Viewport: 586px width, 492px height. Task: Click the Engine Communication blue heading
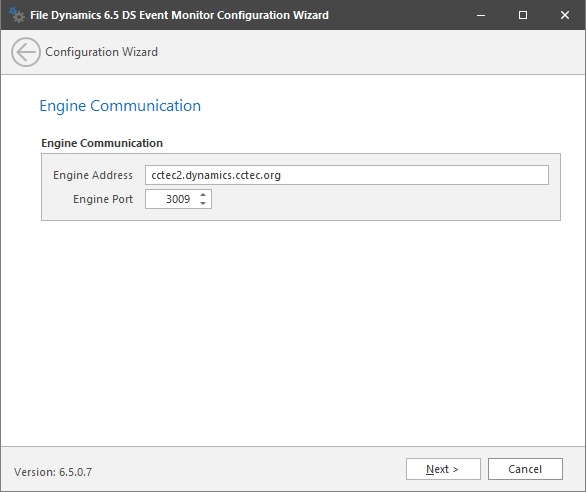[x=120, y=106]
